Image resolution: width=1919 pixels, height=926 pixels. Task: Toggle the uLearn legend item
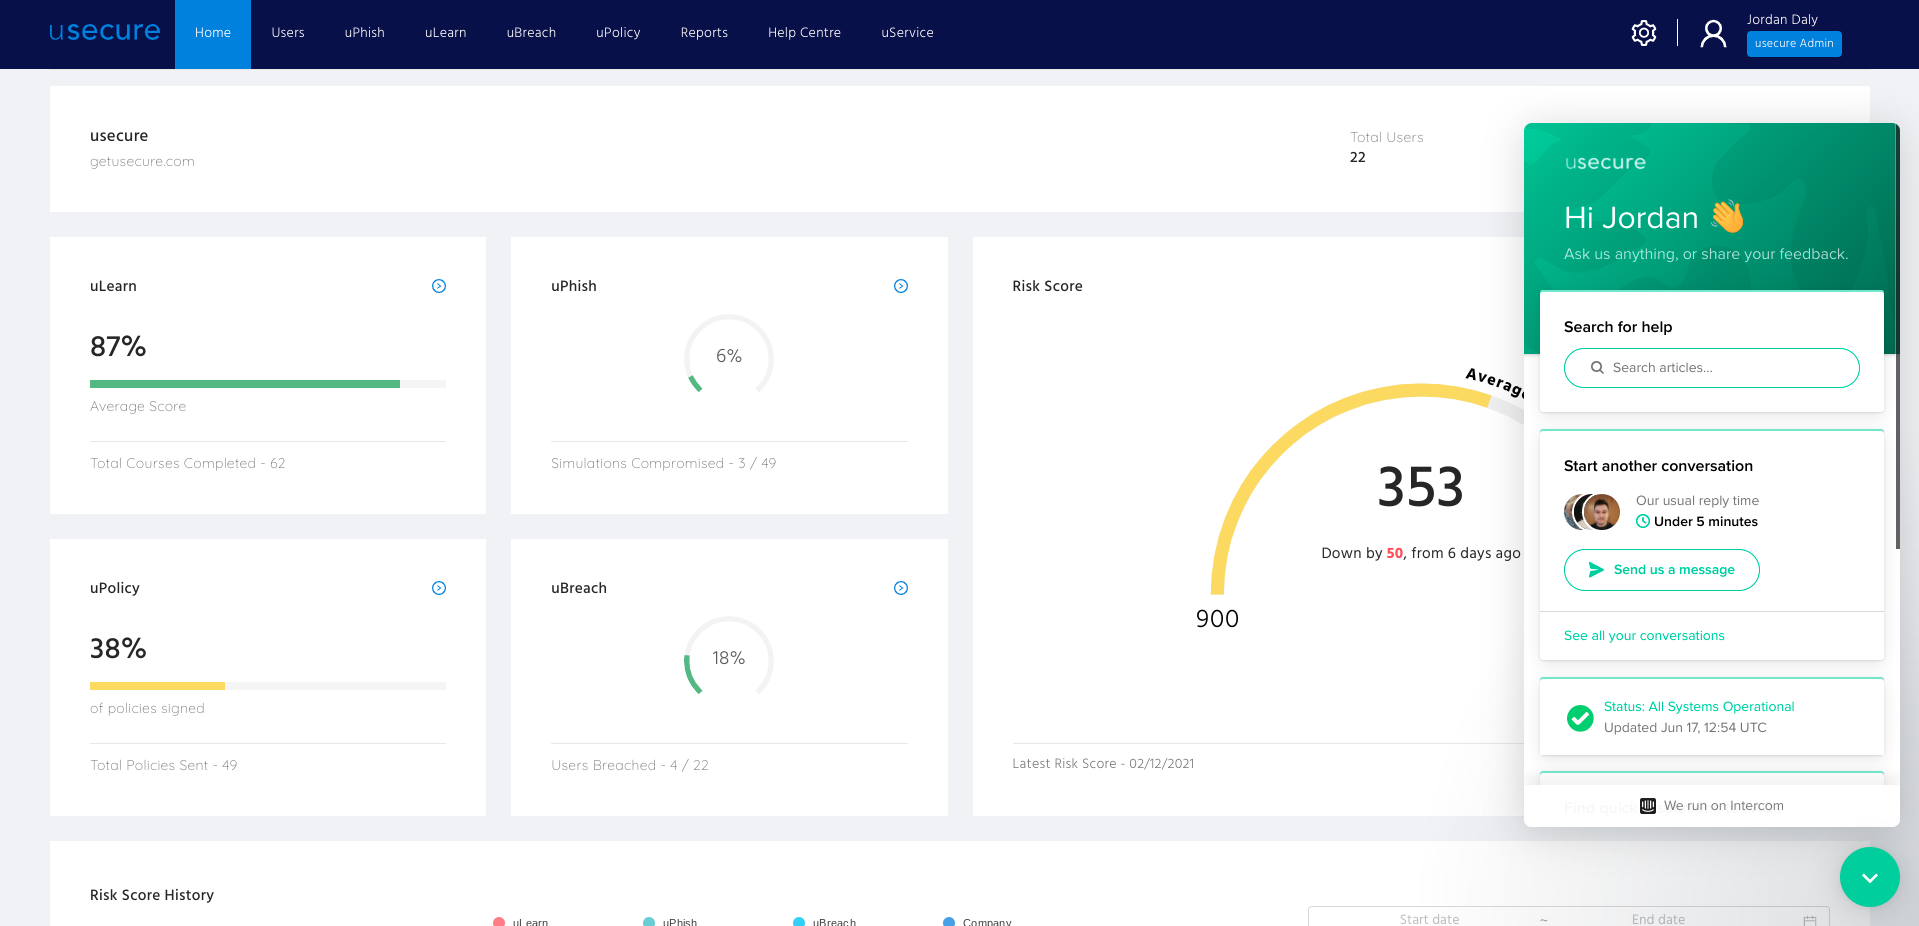click(520, 921)
